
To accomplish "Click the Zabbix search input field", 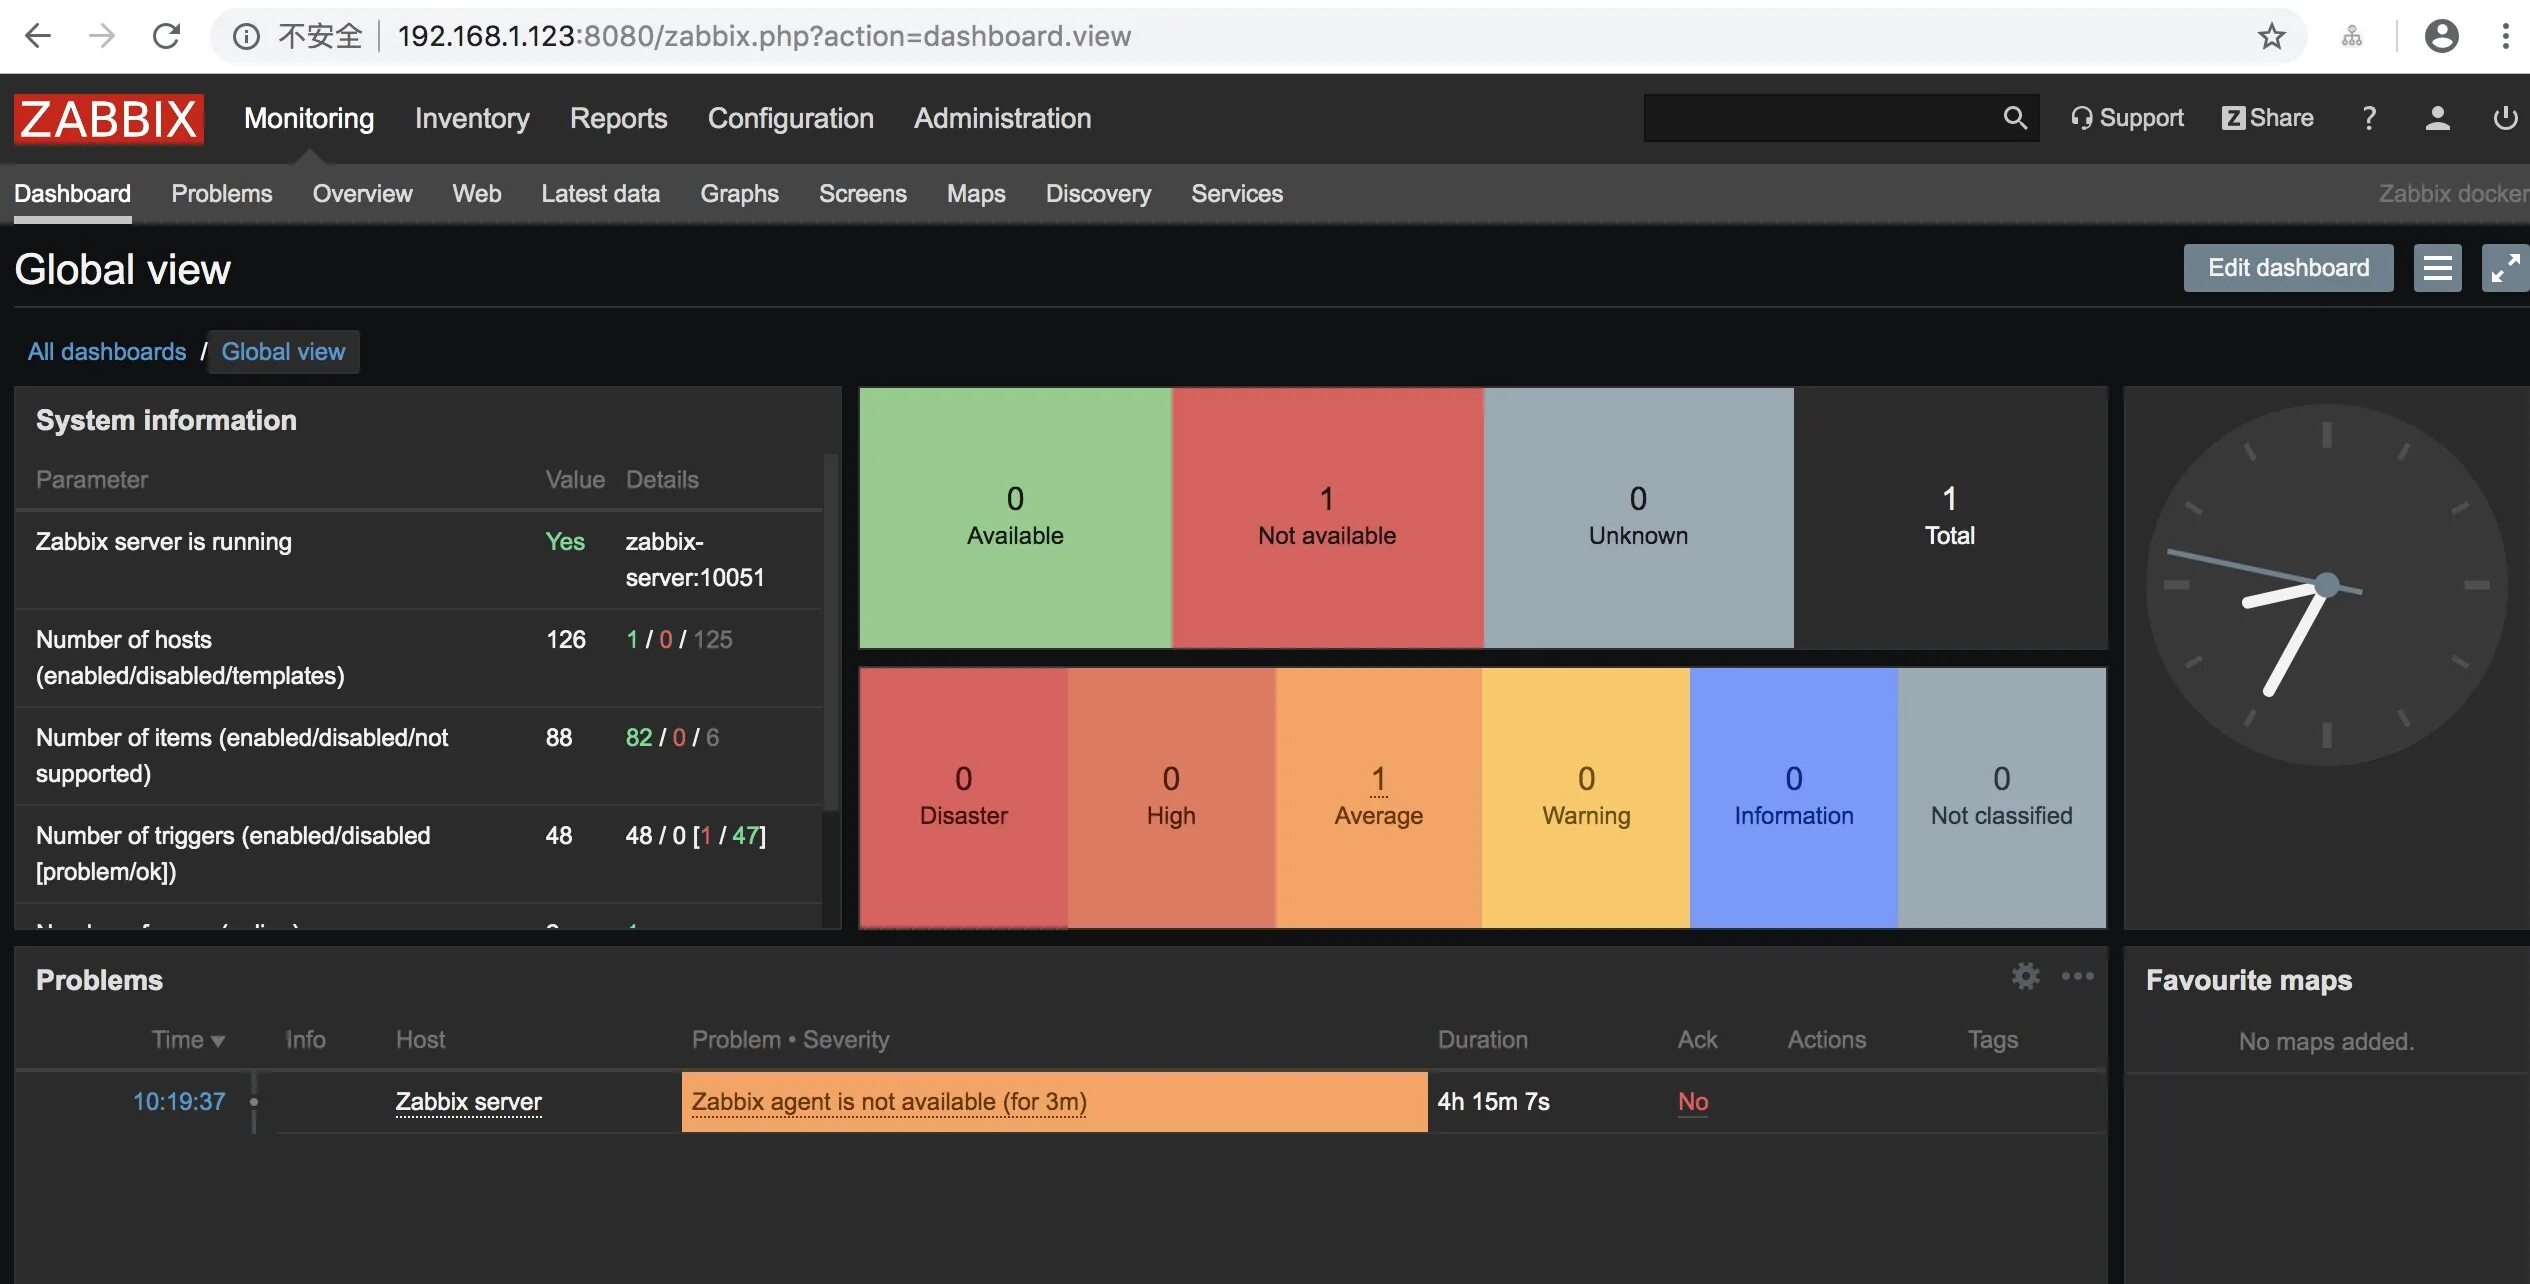I will pos(1820,118).
